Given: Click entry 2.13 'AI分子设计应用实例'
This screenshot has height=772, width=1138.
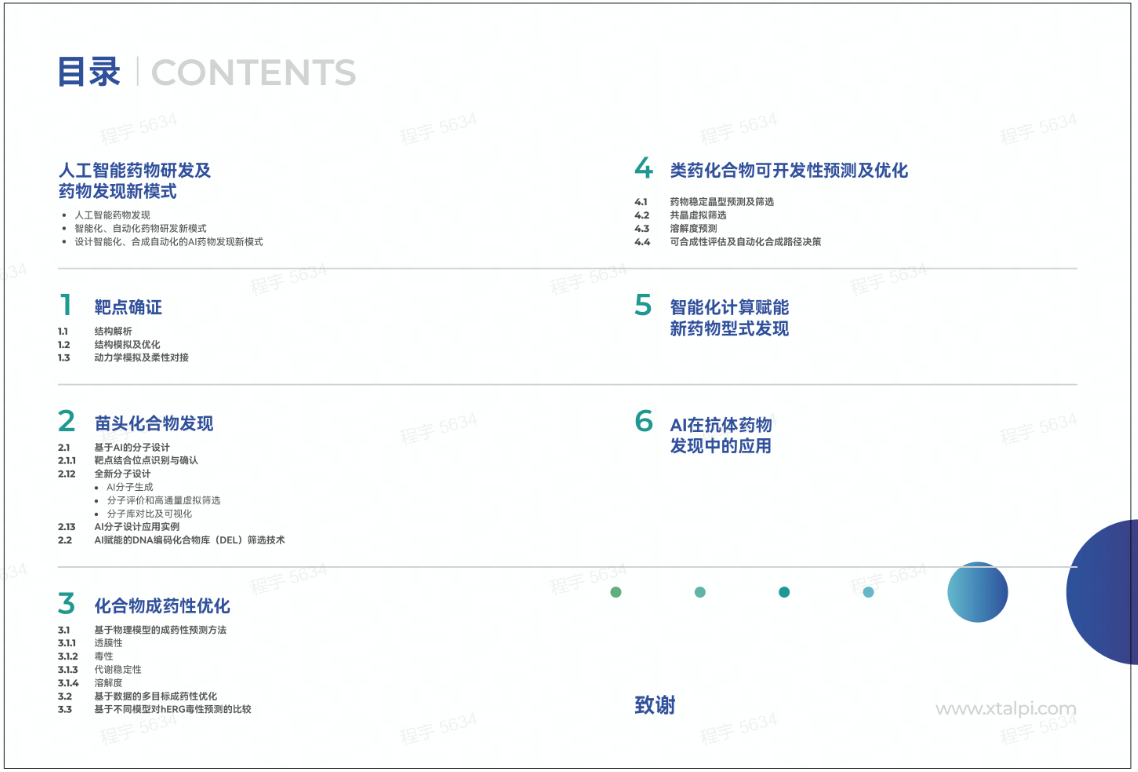Looking at the screenshot, I should point(136,527).
